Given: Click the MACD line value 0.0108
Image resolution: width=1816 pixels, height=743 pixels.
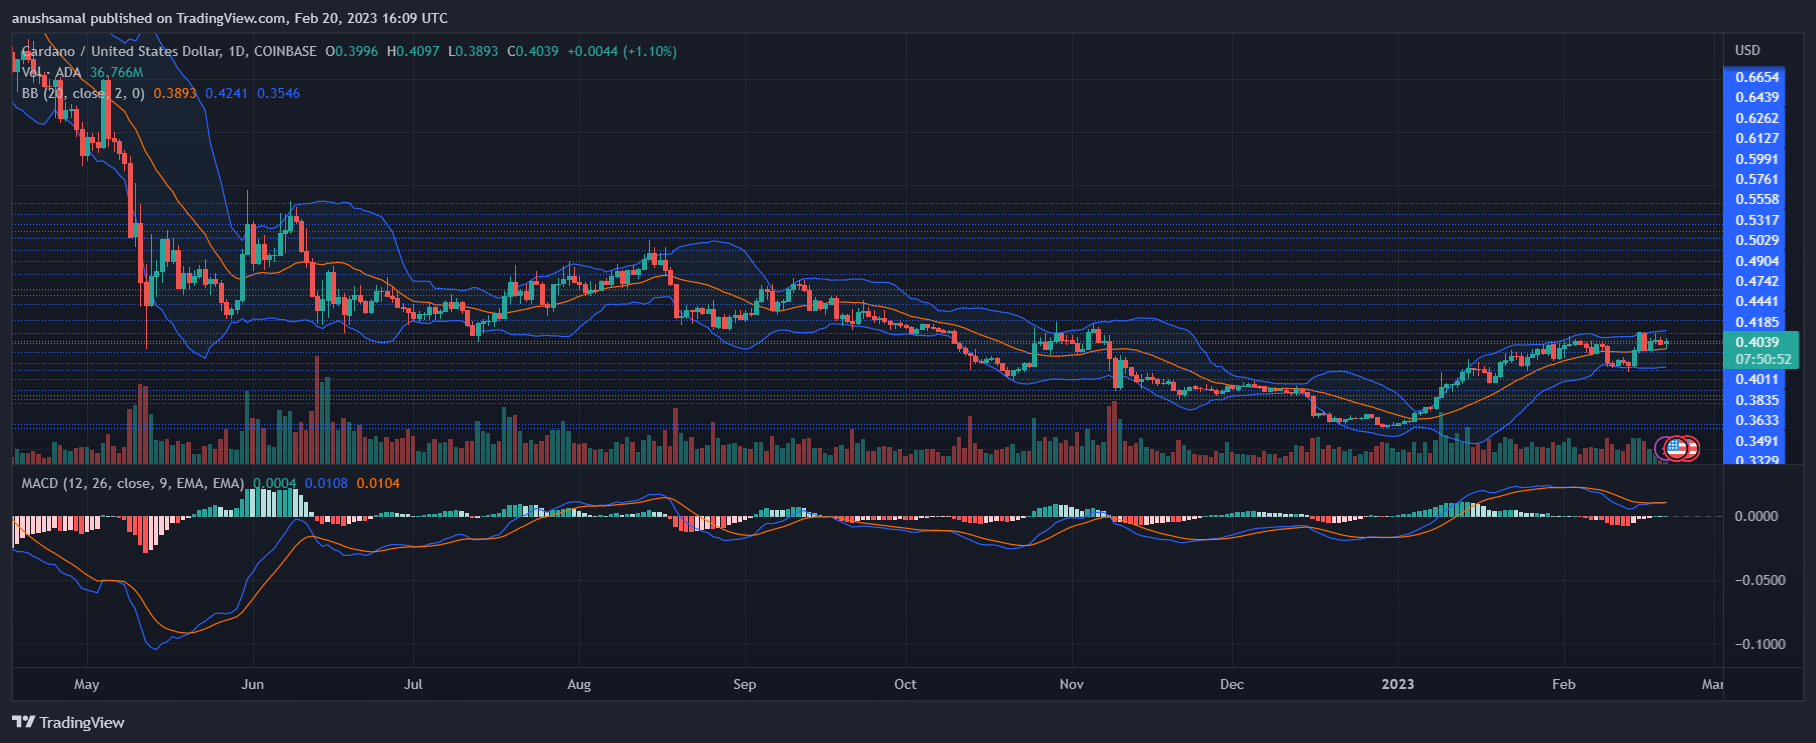Looking at the screenshot, I should [327, 483].
